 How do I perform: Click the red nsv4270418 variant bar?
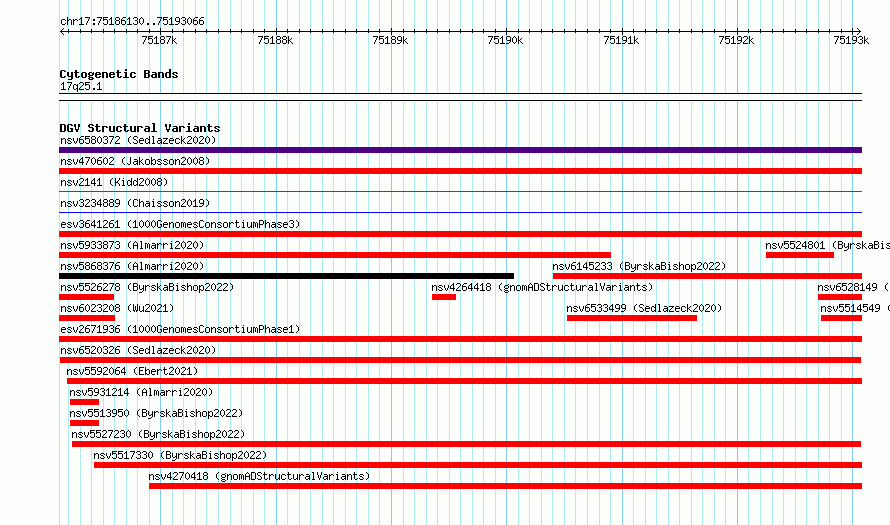coord(505,486)
